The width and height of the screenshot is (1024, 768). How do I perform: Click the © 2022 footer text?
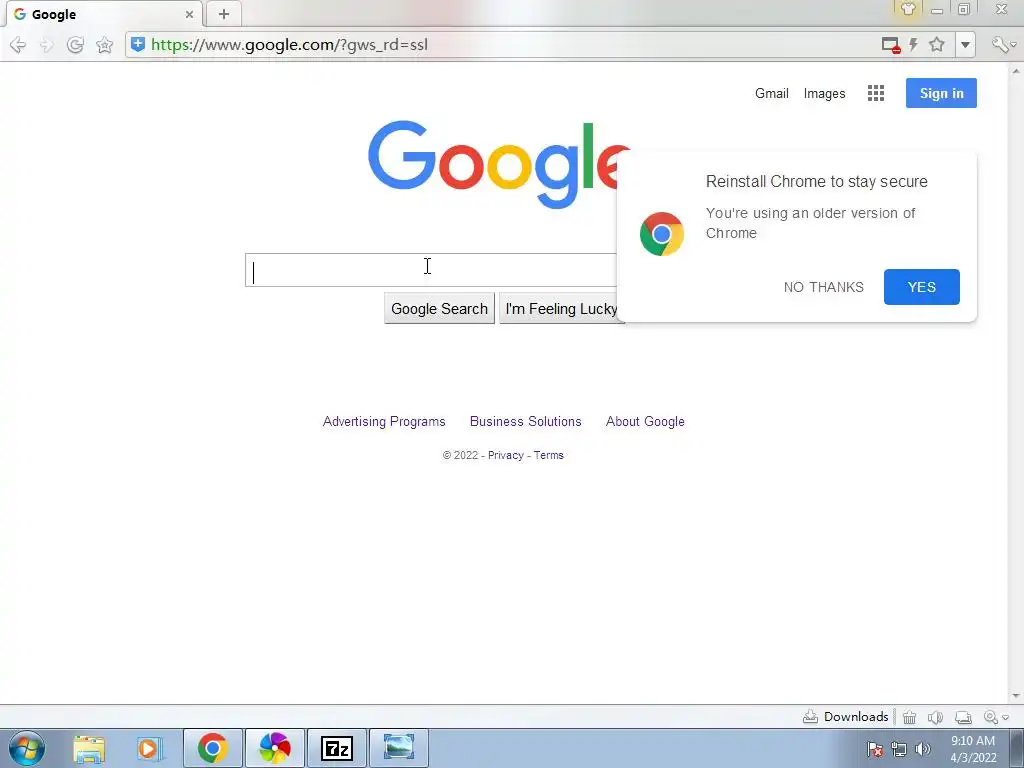(x=460, y=455)
